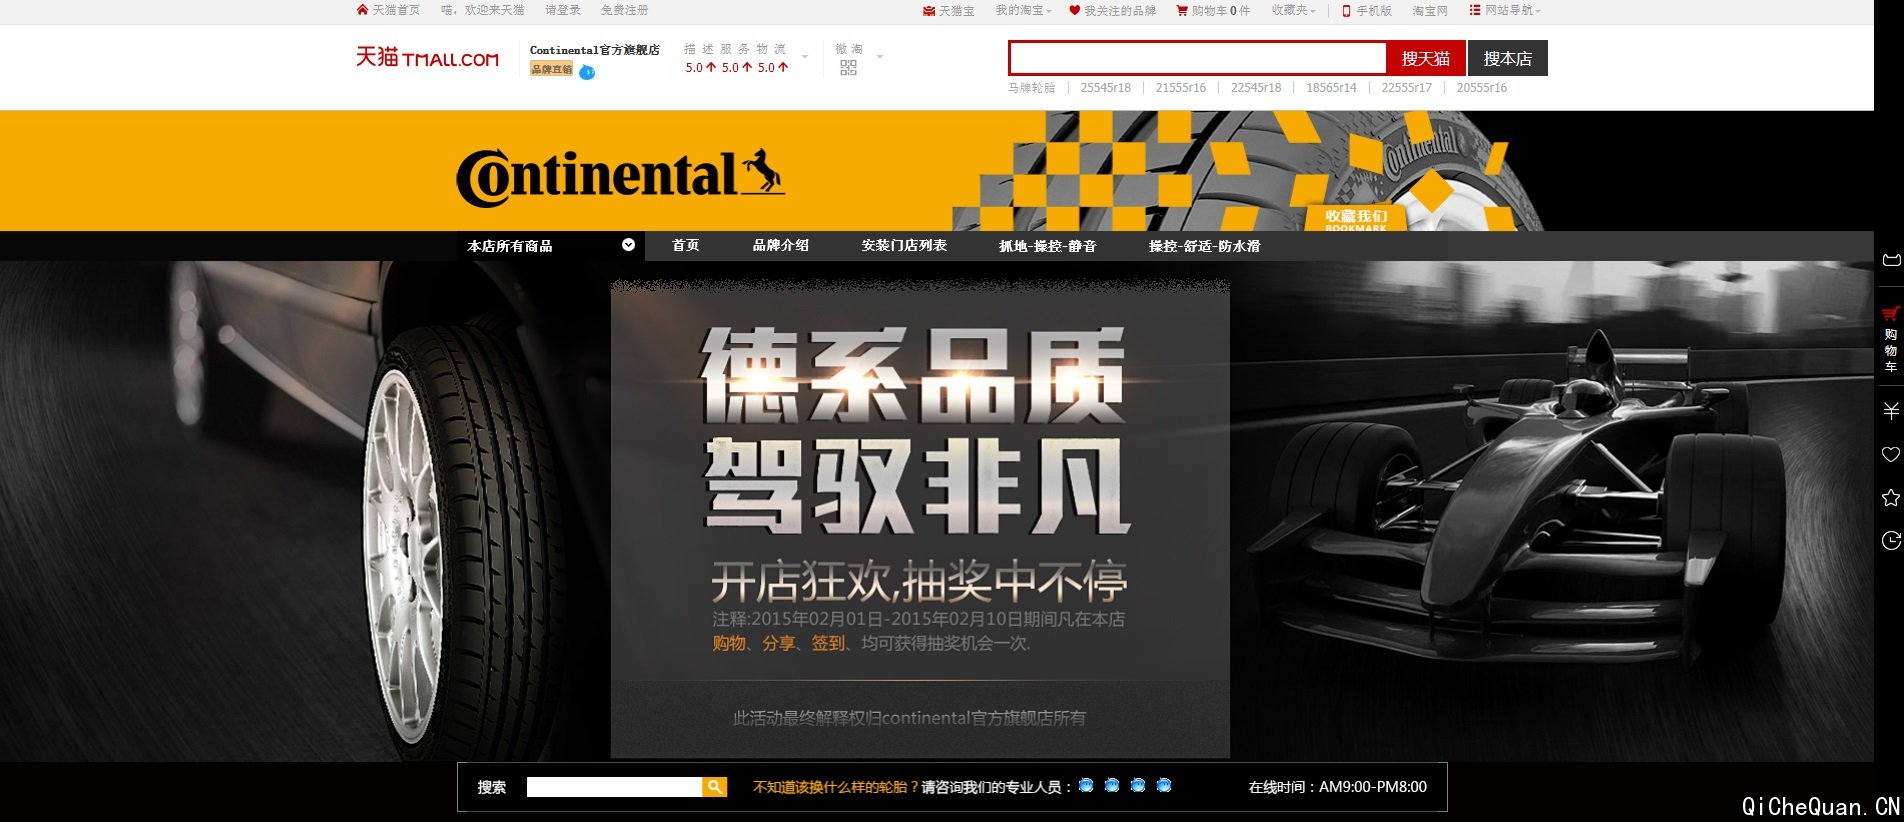The image size is (1904, 822).
Task: Open 天猫宝 from the top bar
Action: (x=948, y=10)
